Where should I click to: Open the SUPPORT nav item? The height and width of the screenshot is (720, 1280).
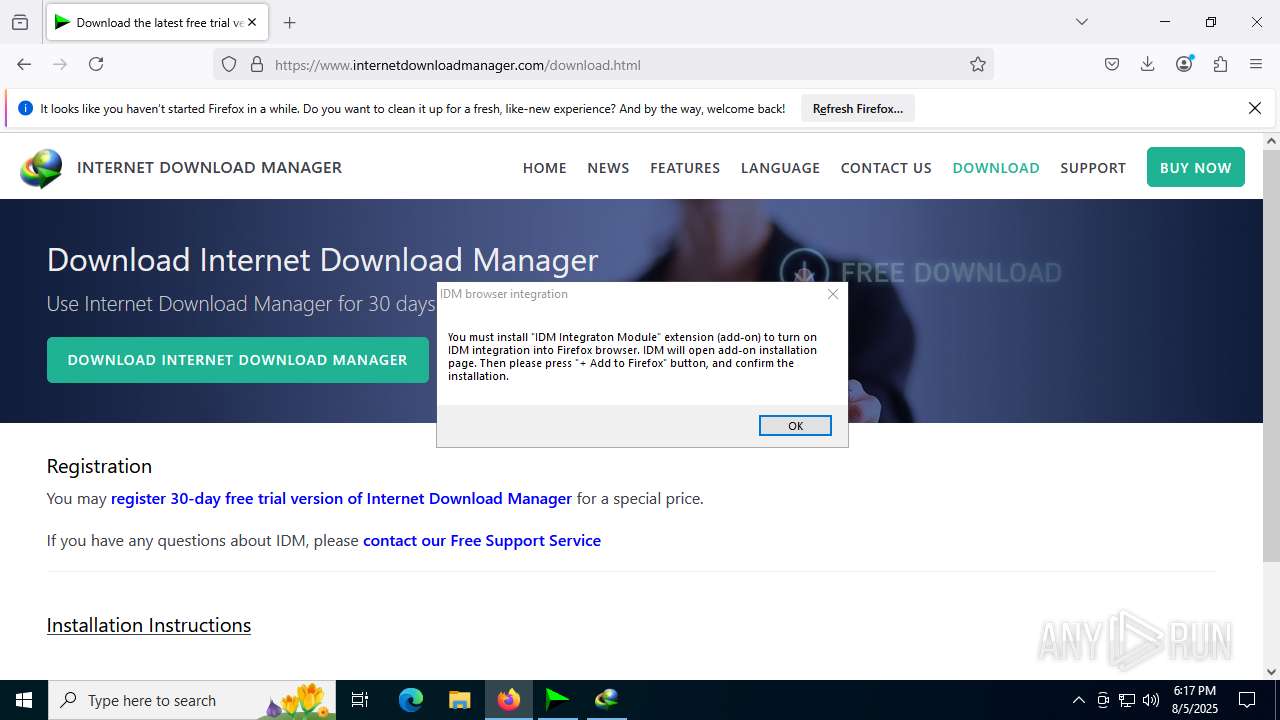coord(1093,168)
